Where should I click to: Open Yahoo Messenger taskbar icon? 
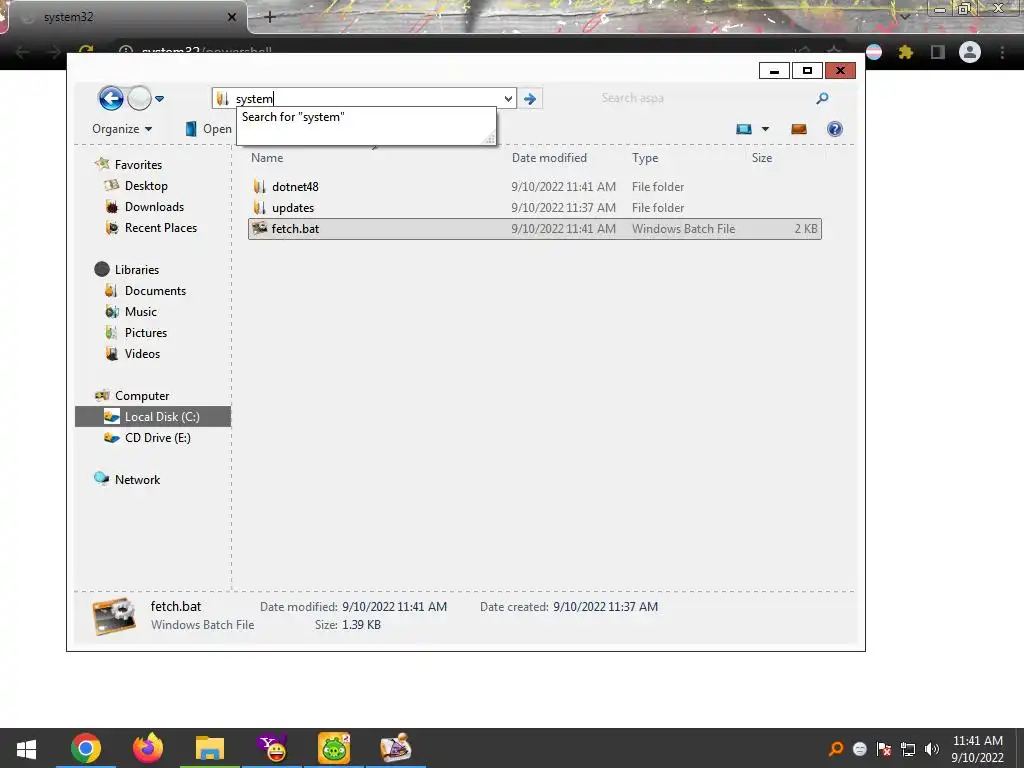click(272, 748)
